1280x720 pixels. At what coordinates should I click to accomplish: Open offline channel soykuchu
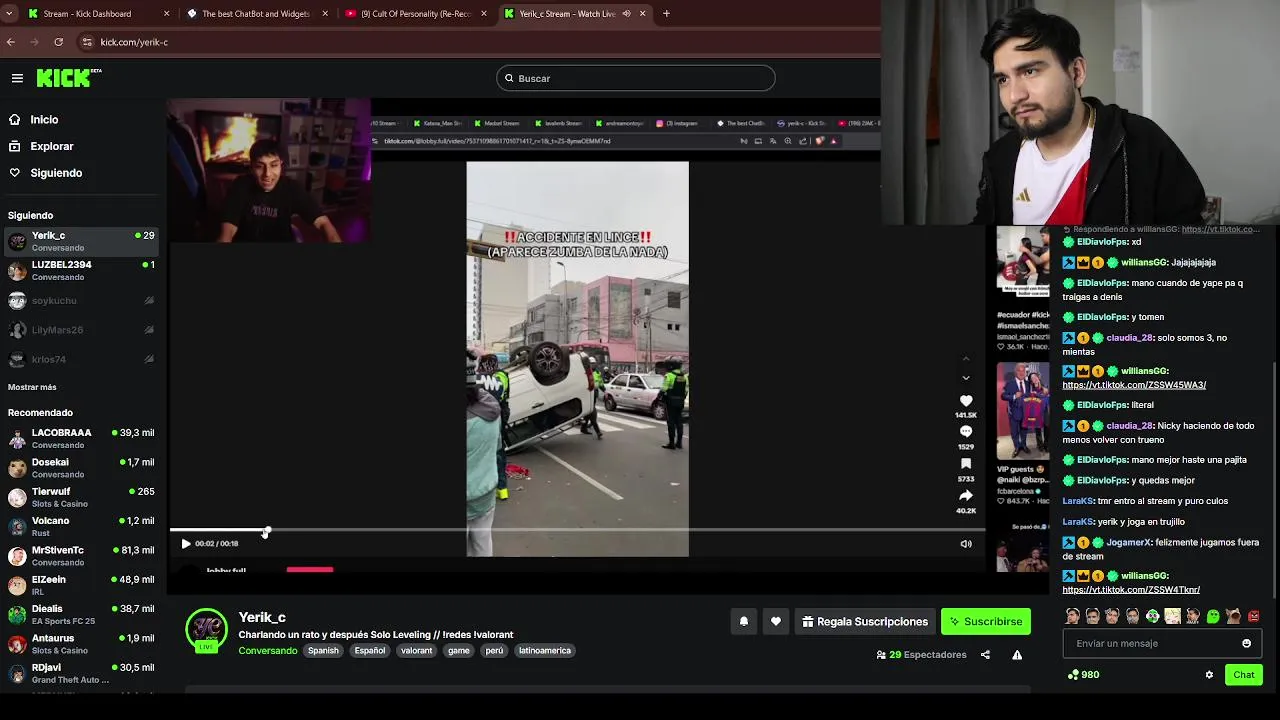coord(81,300)
